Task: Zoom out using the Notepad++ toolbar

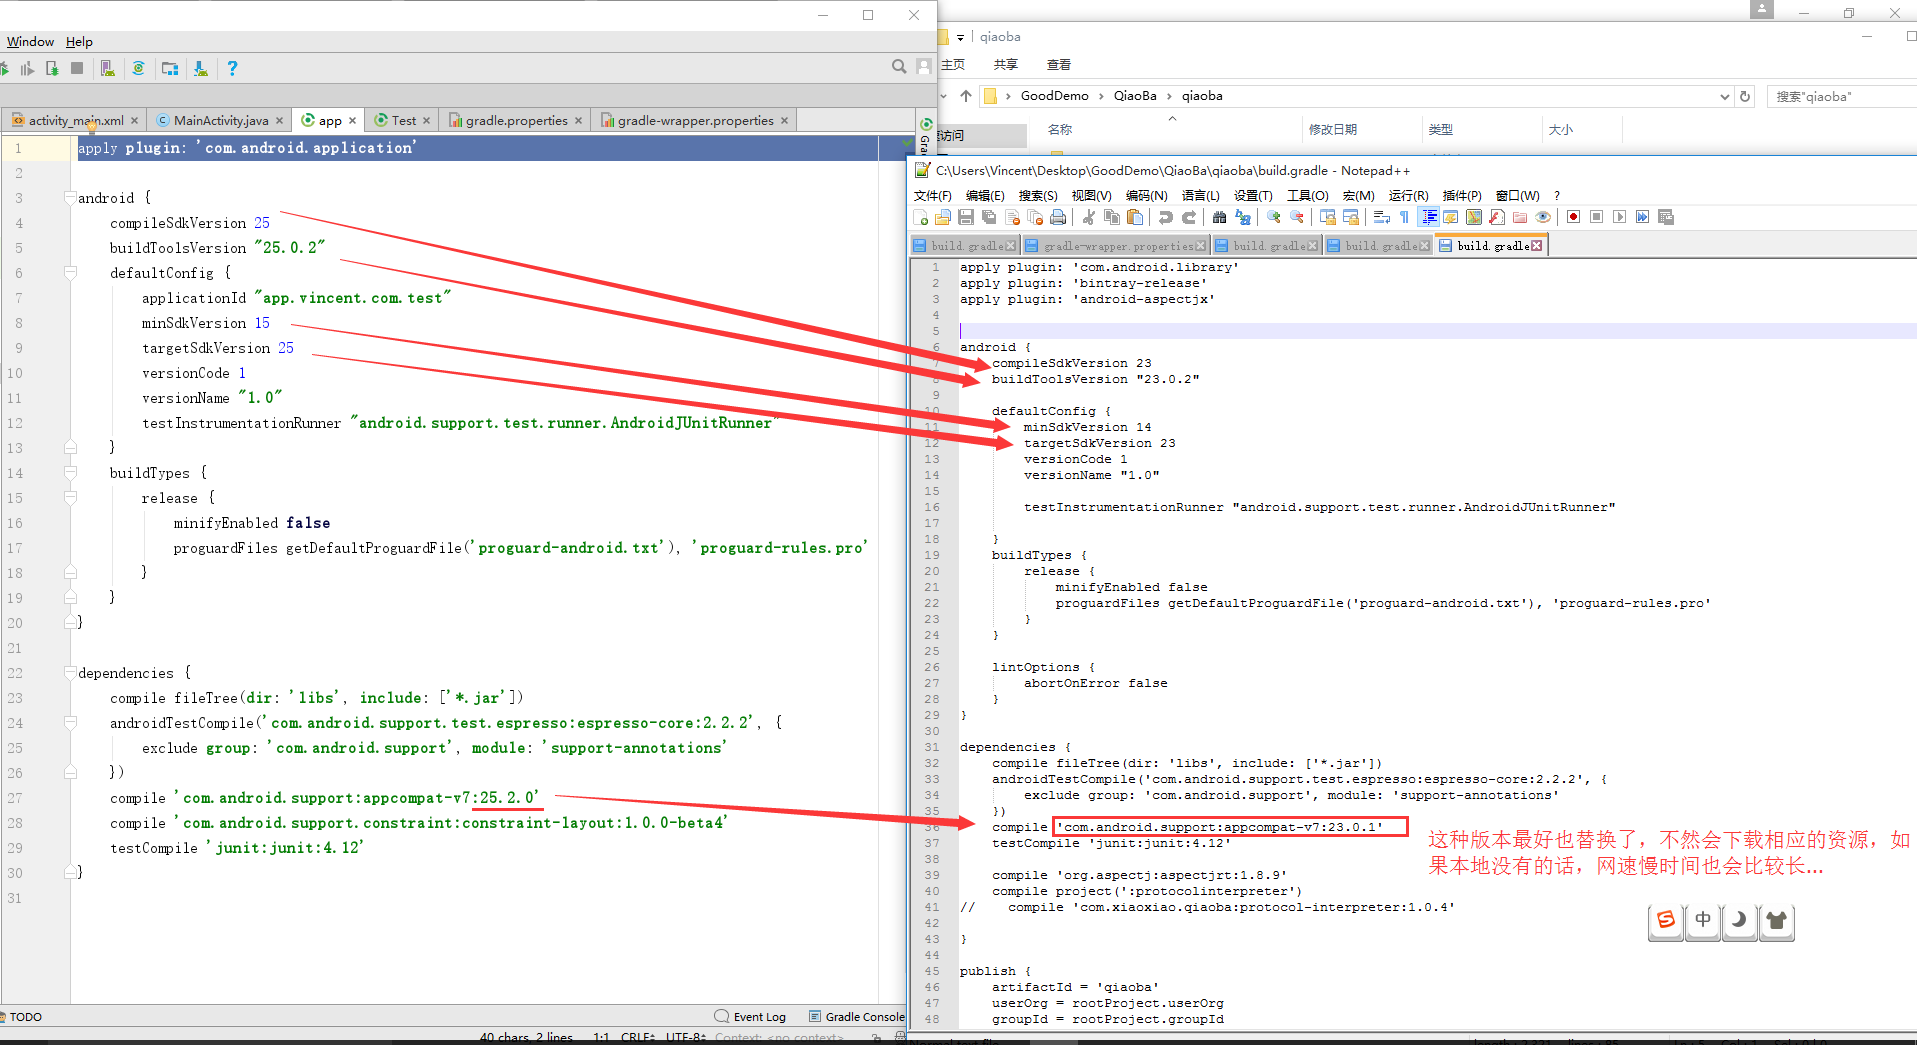Action: [x=1297, y=217]
